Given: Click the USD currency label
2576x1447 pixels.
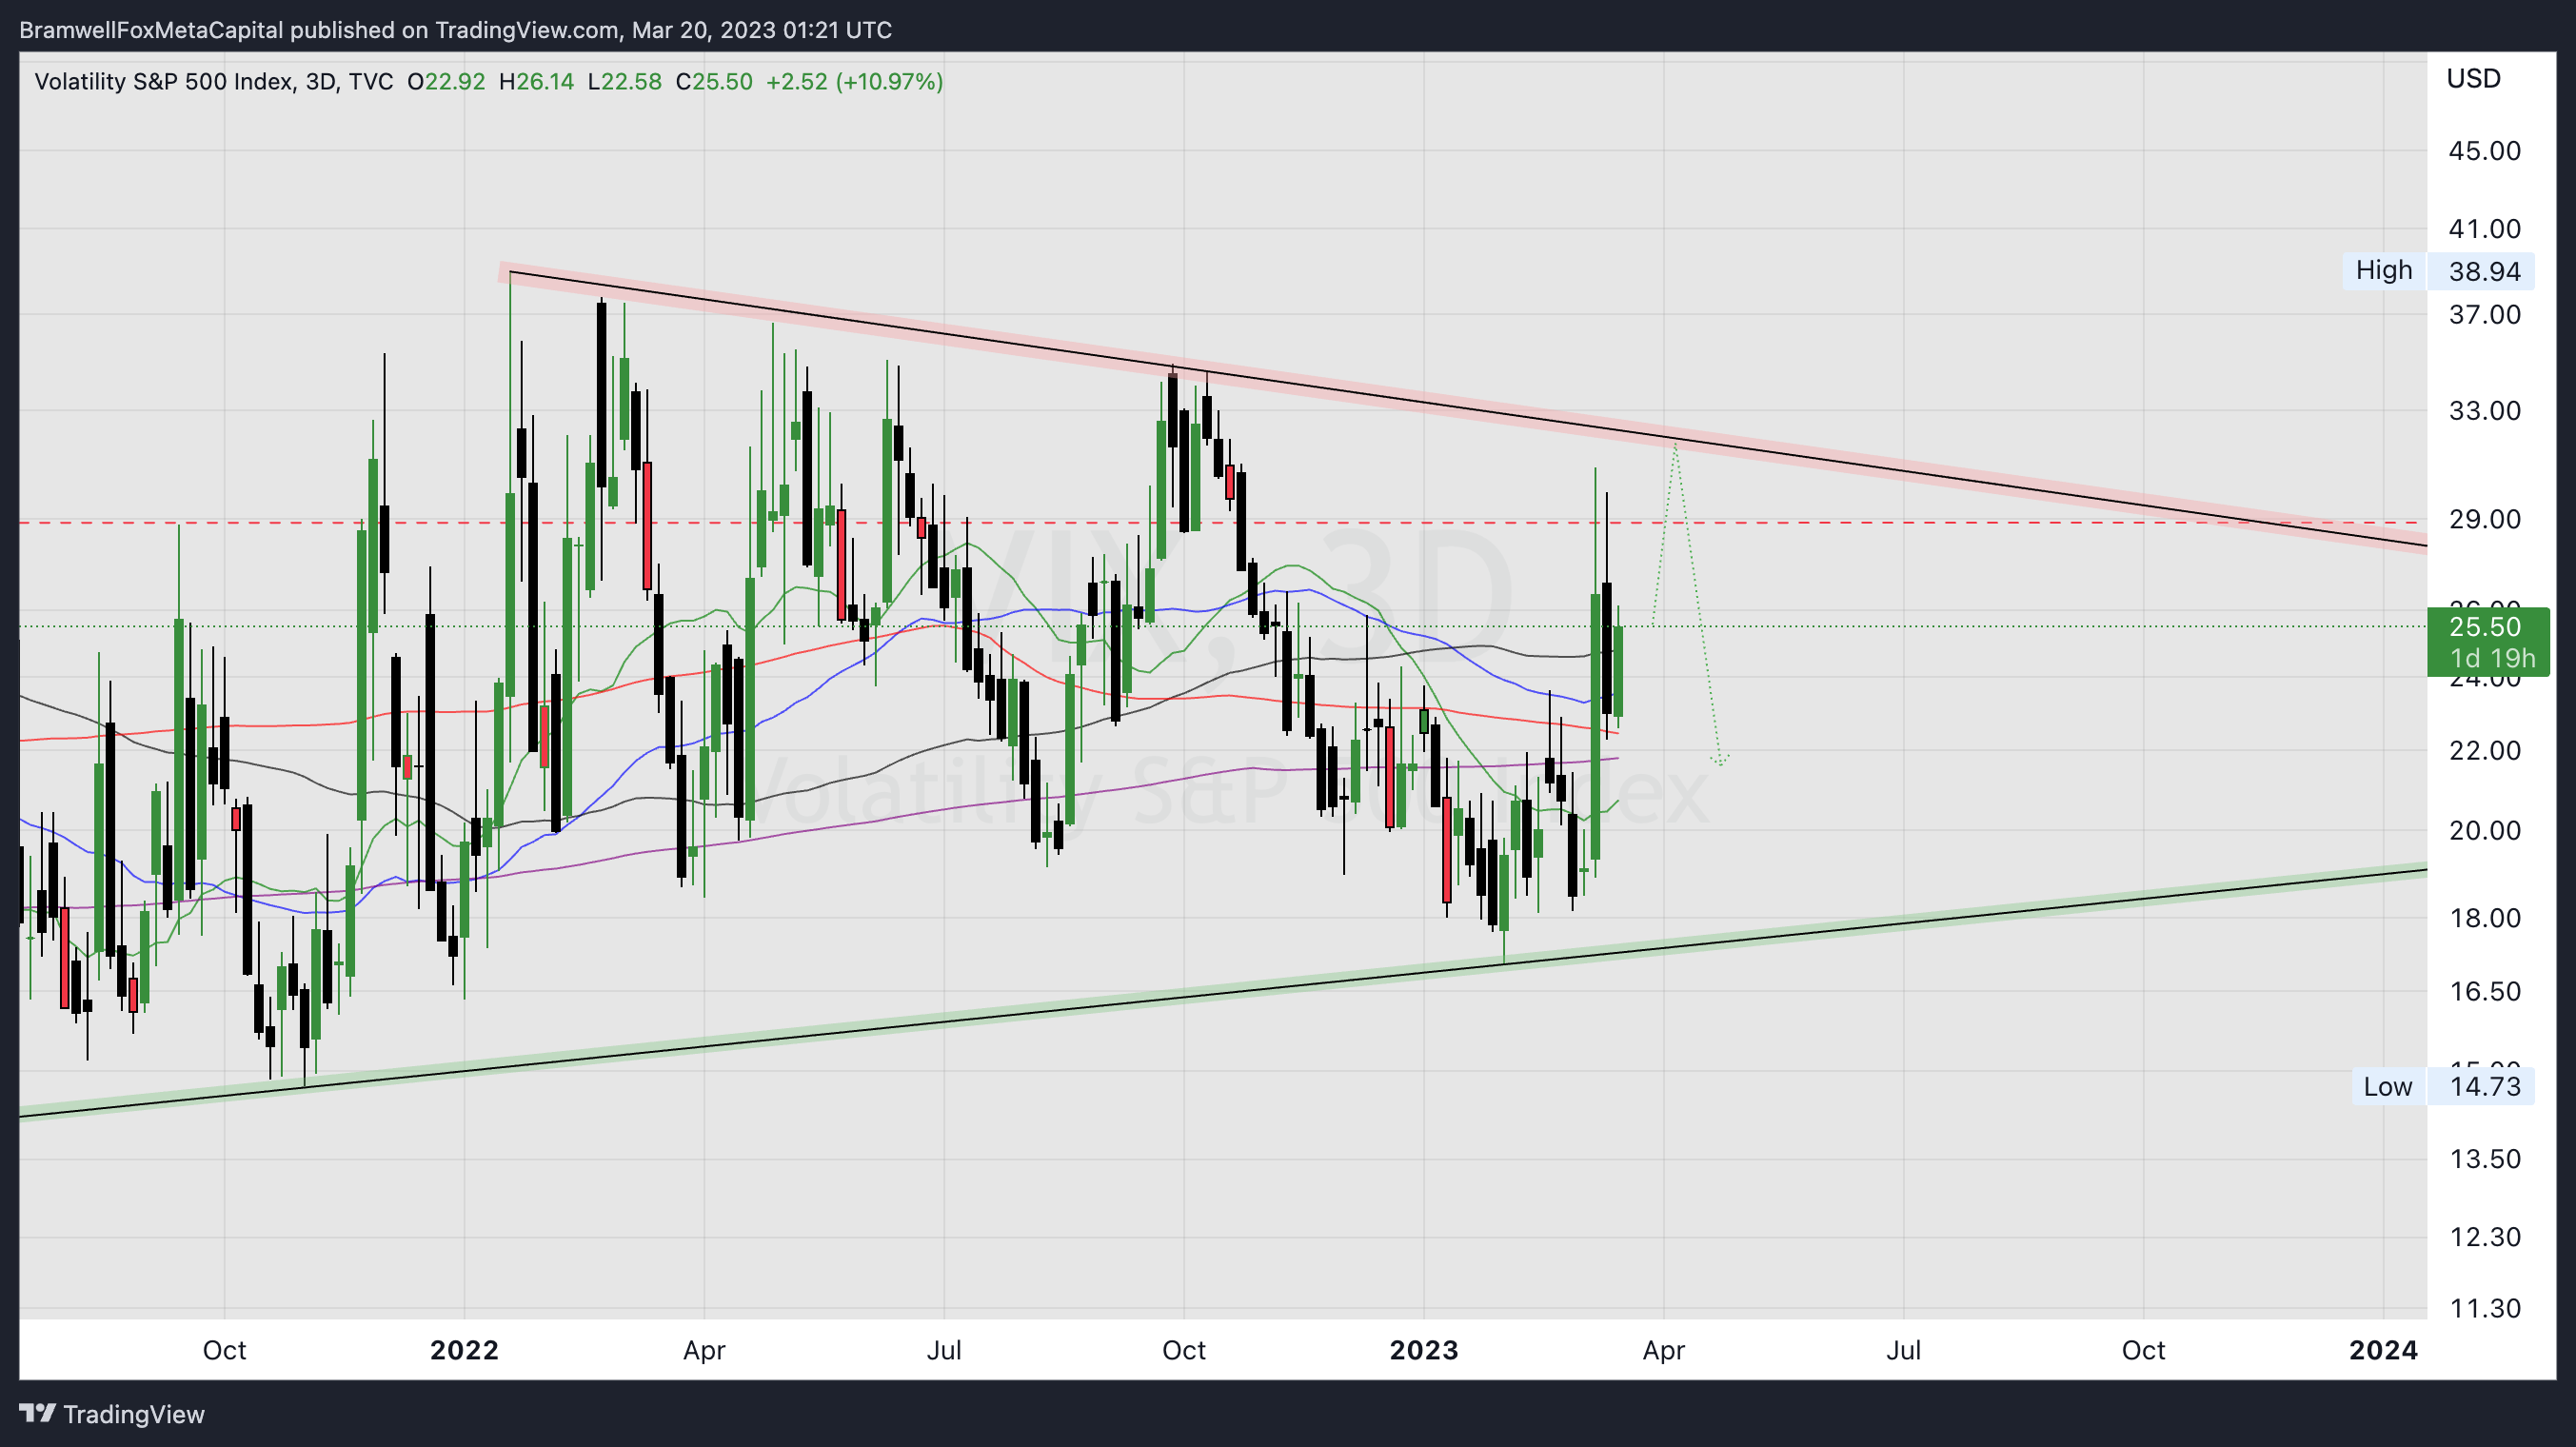Looking at the screenshot, I should coord(2473,78).
